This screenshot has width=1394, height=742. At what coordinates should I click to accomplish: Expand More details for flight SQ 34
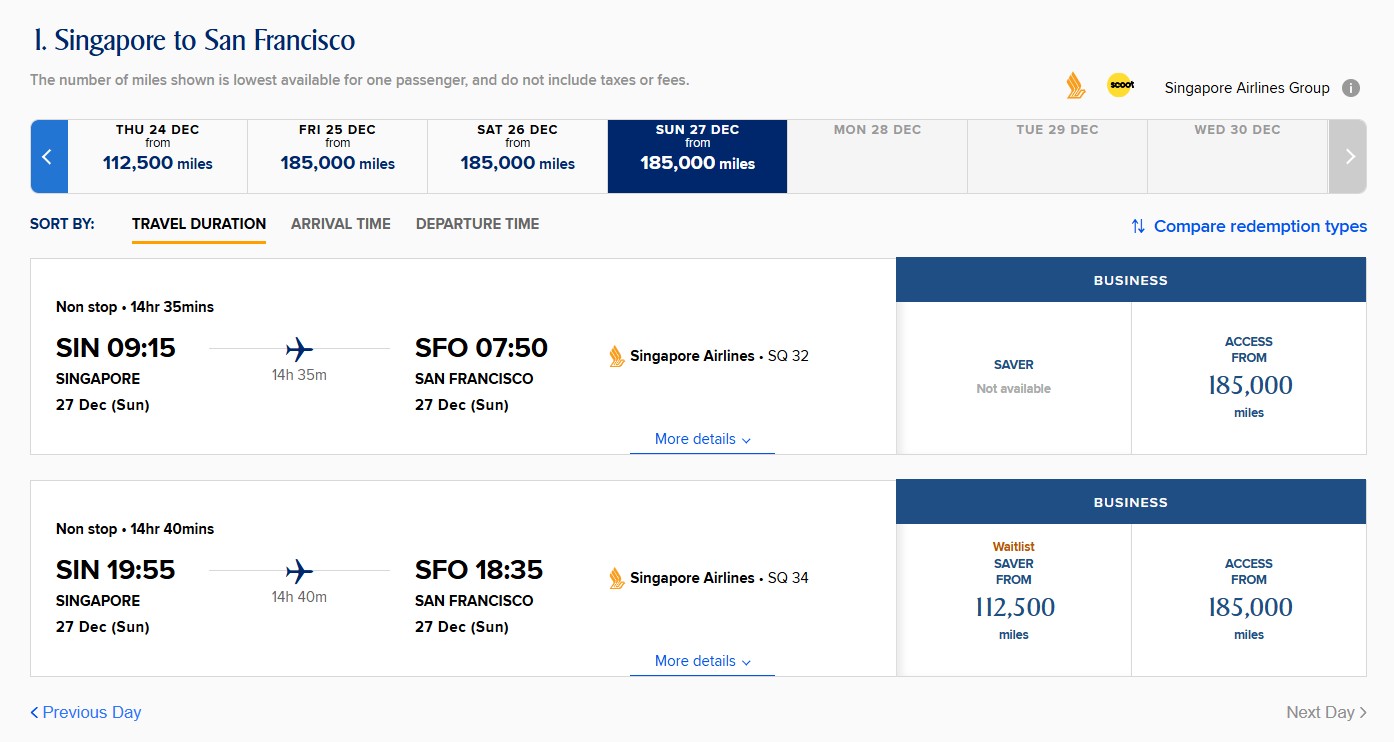[702, 661]
